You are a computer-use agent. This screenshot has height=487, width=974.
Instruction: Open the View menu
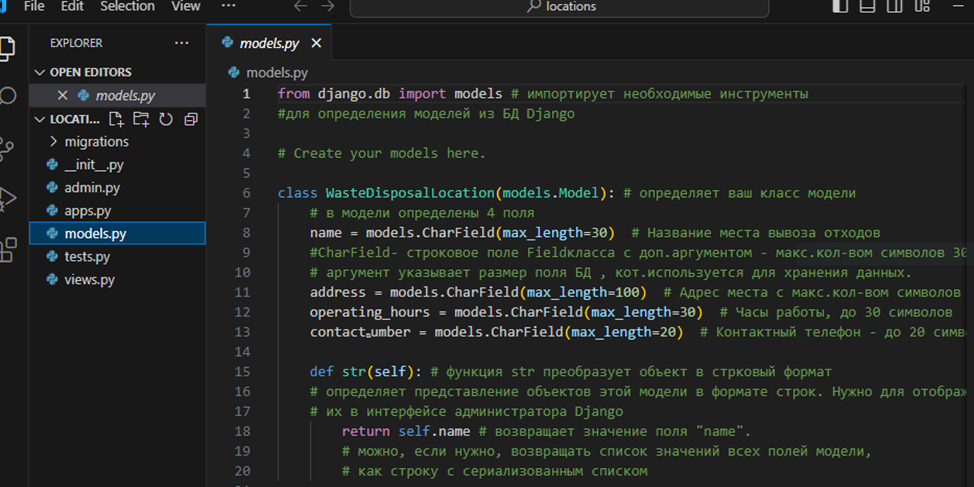pyautogui.click(x=186, y=6)
